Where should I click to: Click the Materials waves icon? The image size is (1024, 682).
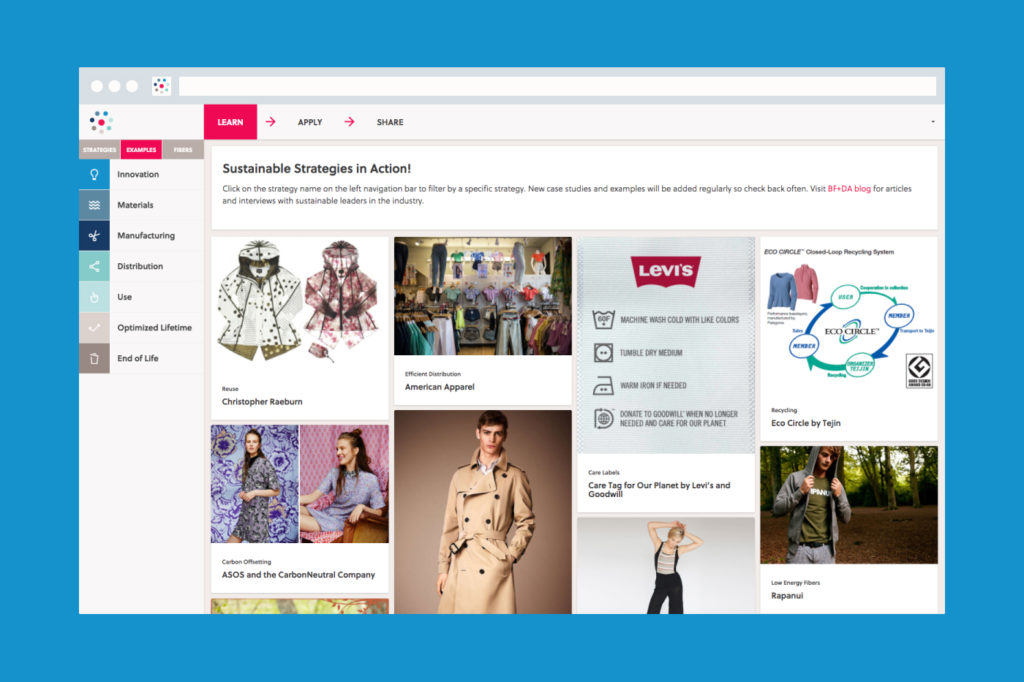click(x=94, y=205)
